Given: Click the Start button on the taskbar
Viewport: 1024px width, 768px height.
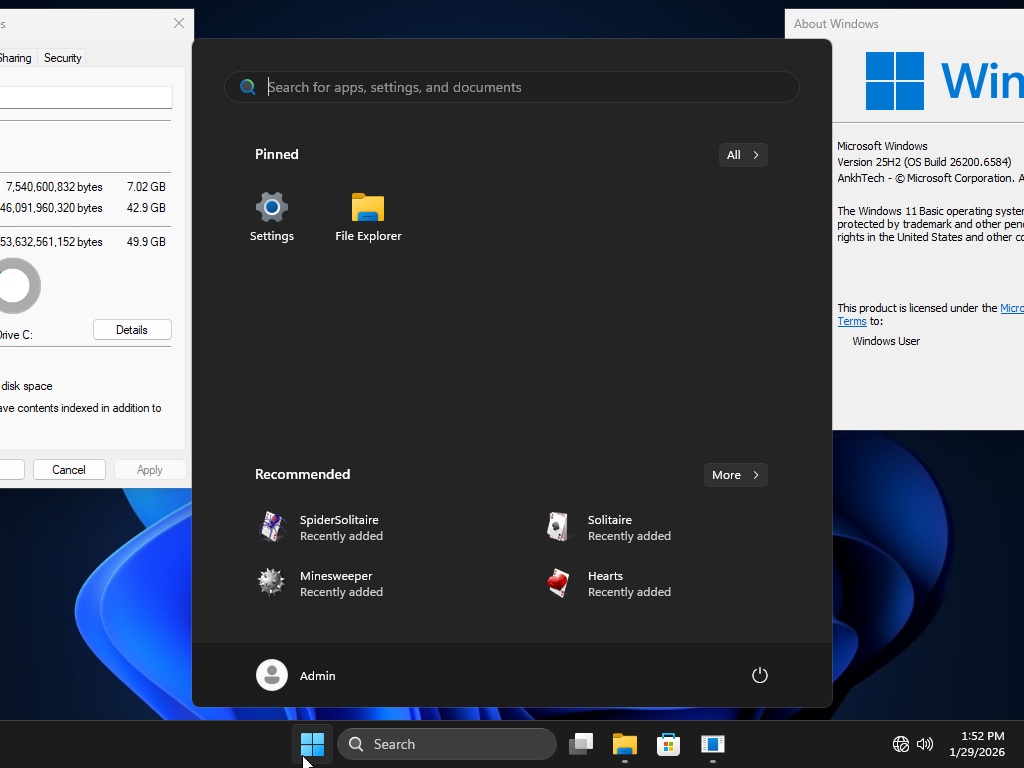Looking at the screenshot, I should [312, 744].
